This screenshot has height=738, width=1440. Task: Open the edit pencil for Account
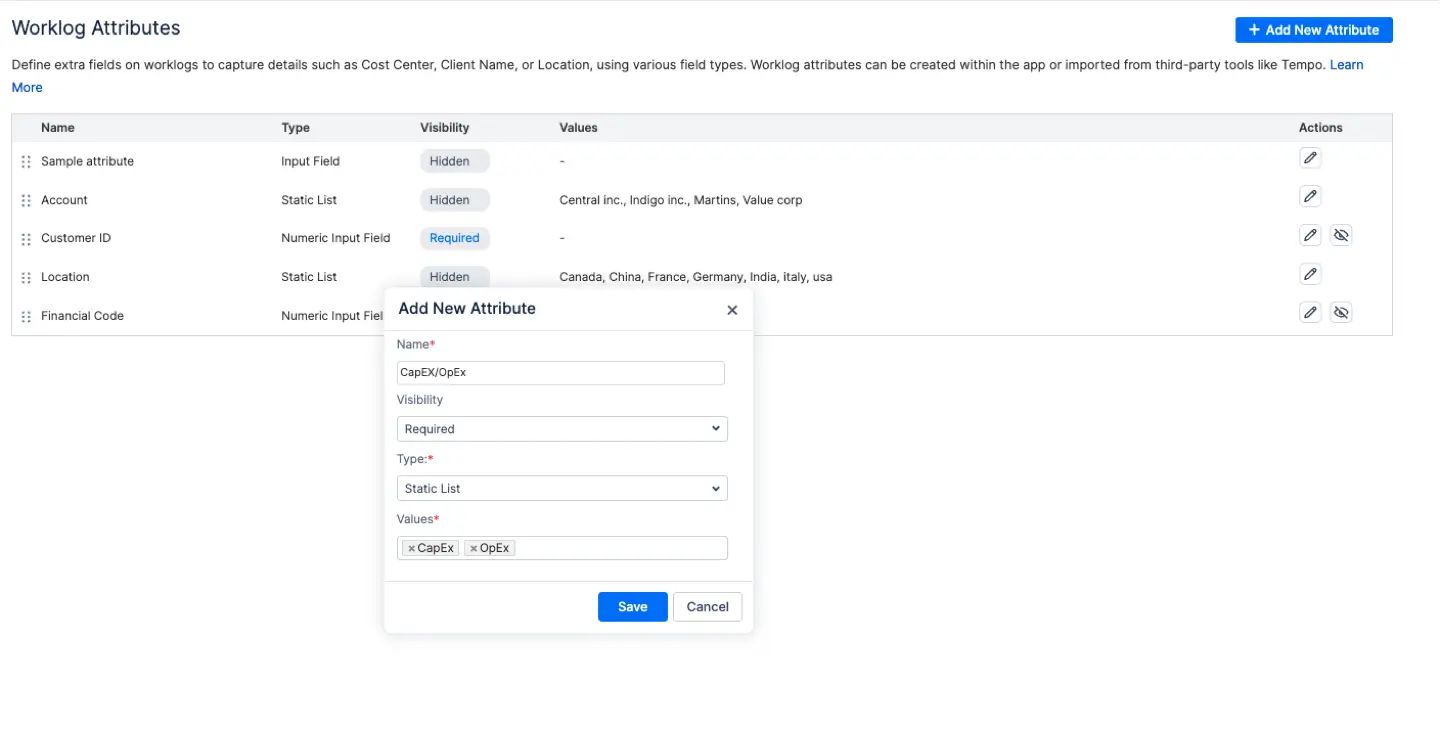click(x=1310, y=195)
